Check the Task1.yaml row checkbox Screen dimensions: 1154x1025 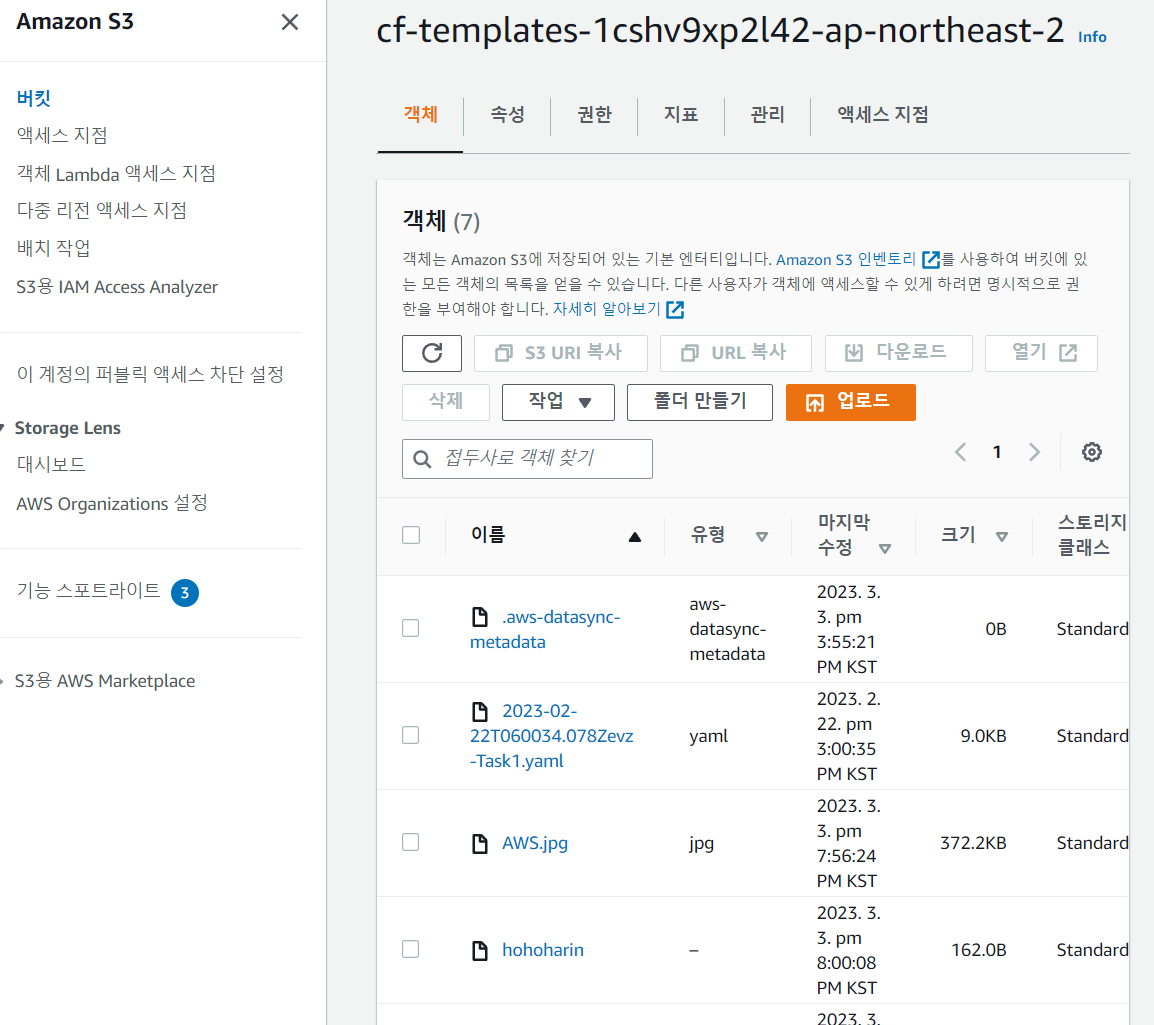(x=411, y=735)
